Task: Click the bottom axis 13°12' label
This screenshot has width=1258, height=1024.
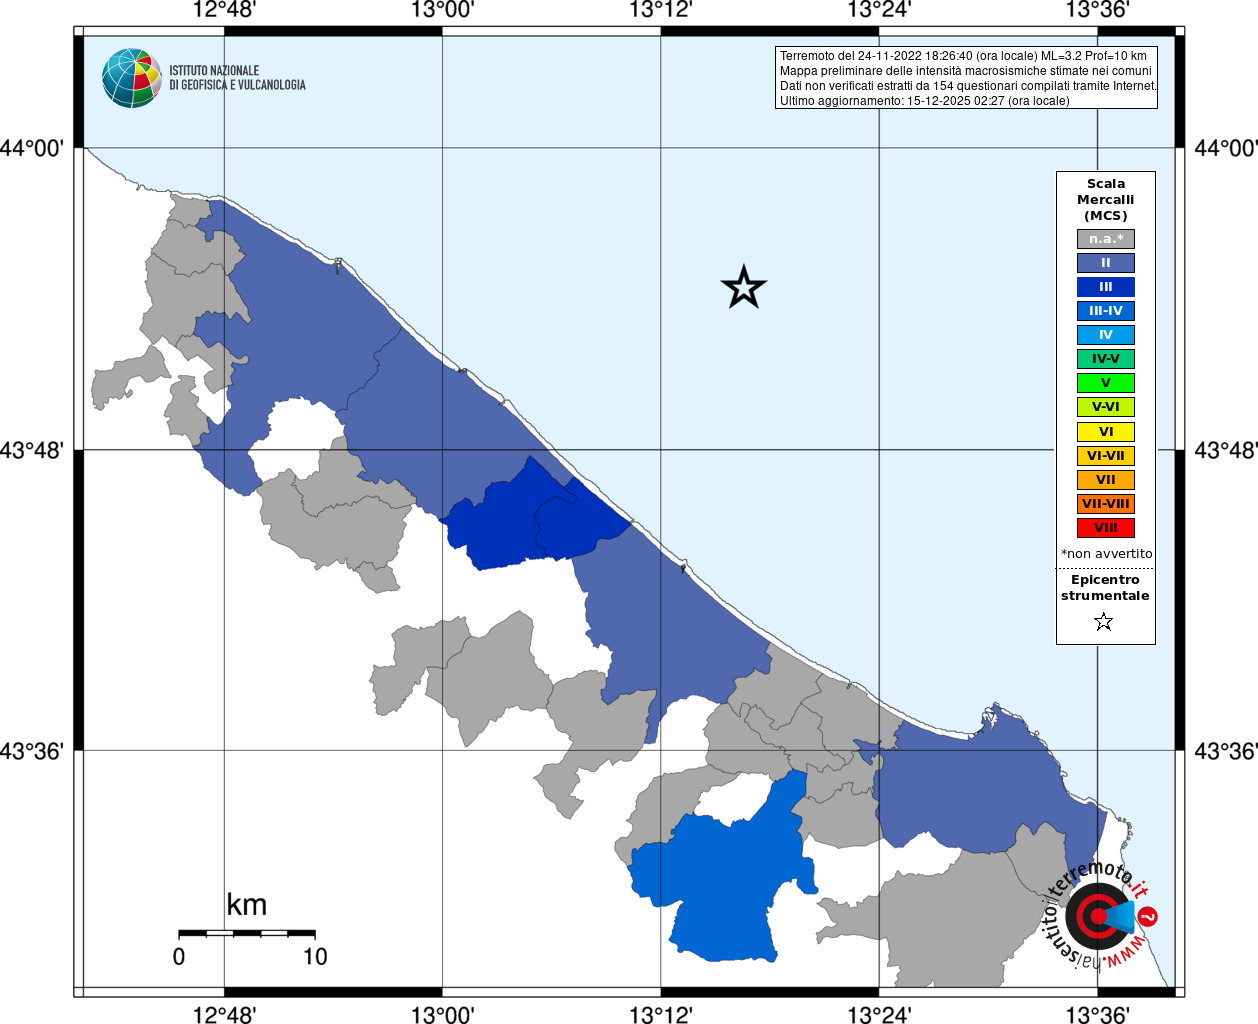Action: pos(661,1014)
